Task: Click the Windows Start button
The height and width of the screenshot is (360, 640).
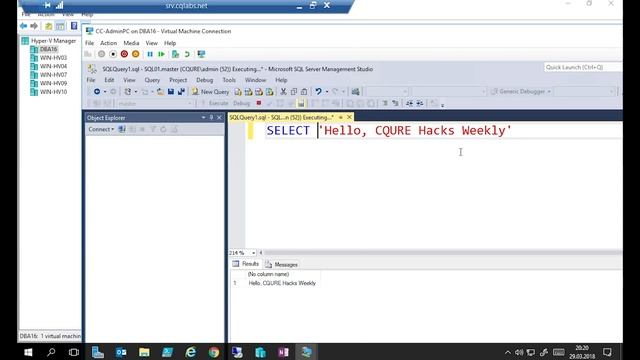Action: click(28, 352)
